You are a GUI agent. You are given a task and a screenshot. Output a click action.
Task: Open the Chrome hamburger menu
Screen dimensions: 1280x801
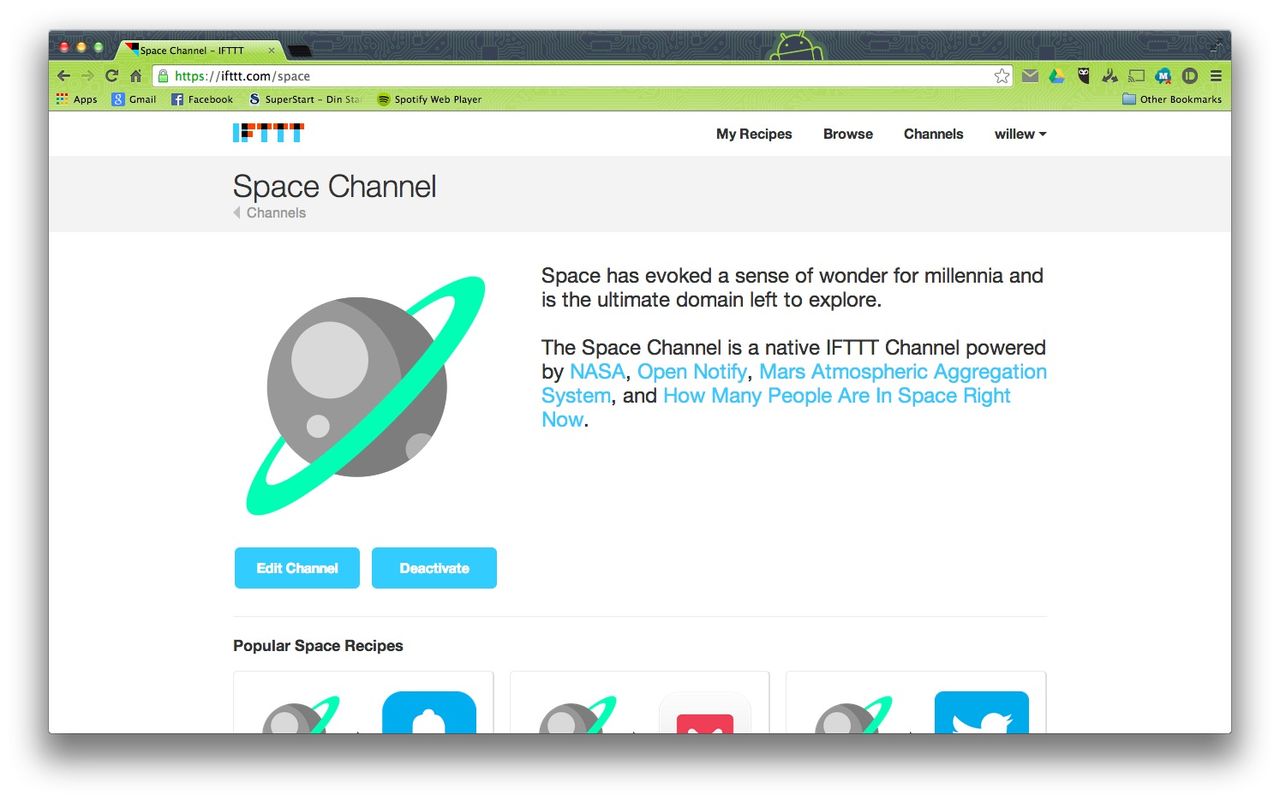(x=1216, y=76)
